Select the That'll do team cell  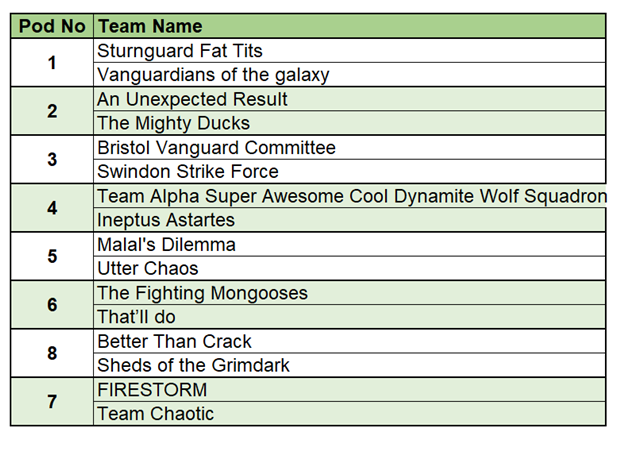click(x=139, y=317)
